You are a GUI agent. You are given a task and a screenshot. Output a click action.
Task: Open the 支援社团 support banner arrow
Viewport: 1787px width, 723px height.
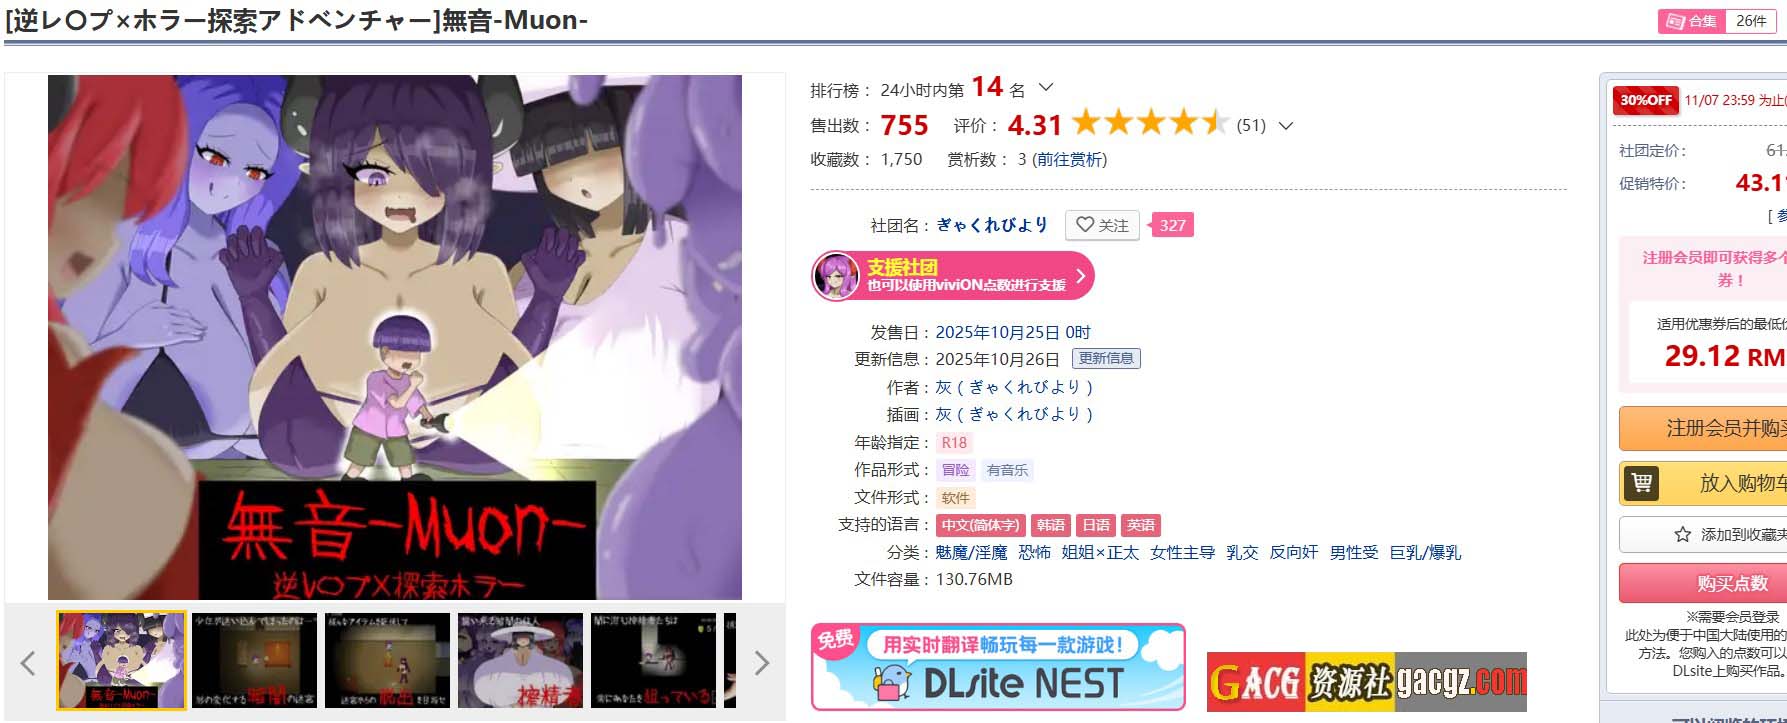(x=1080, y=276)
